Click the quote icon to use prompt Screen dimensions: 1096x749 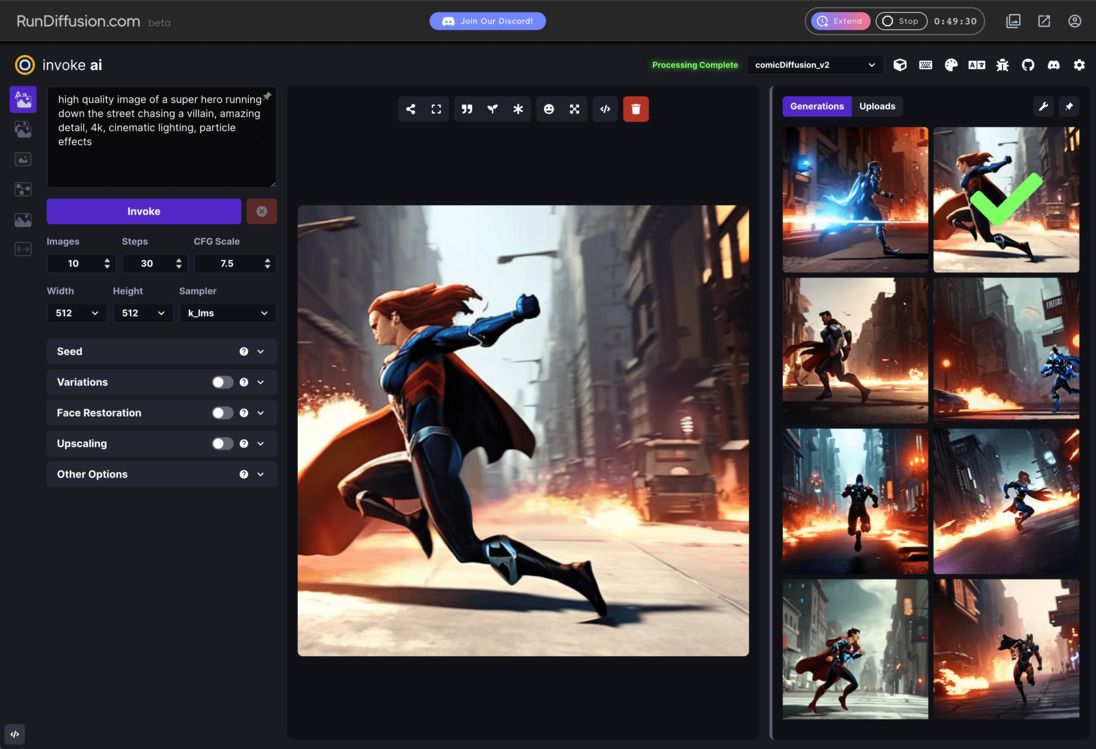coord(466,109)
